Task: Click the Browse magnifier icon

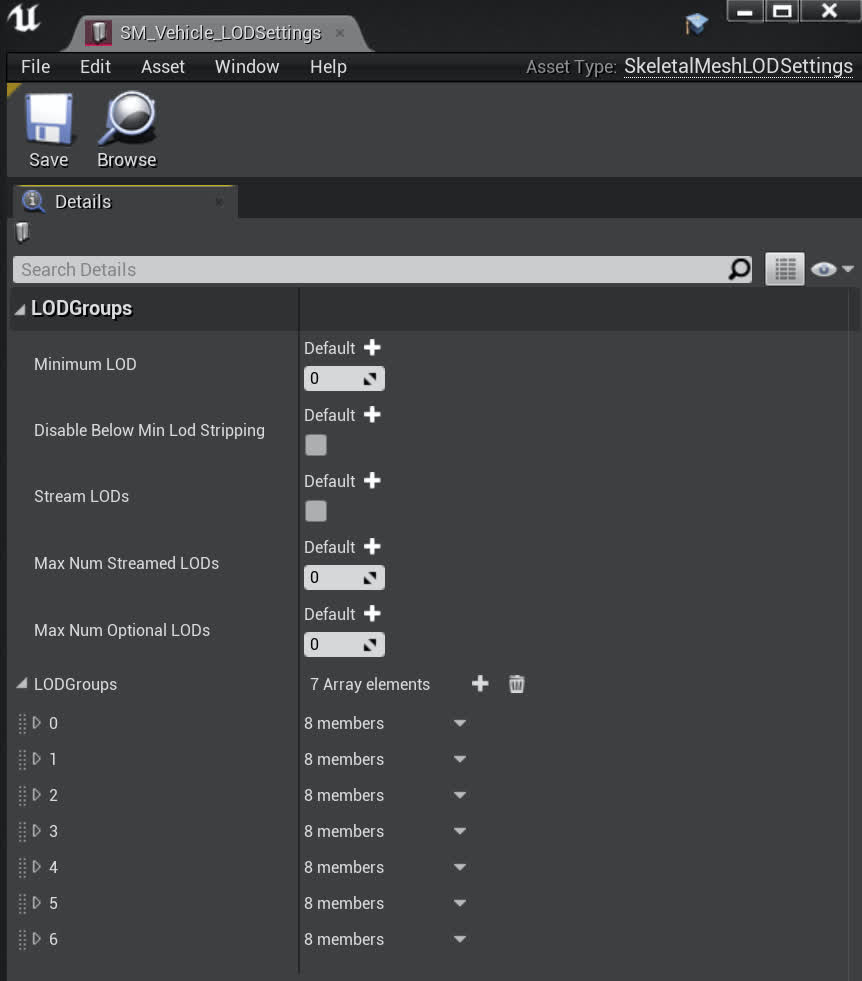Action: 127,119
